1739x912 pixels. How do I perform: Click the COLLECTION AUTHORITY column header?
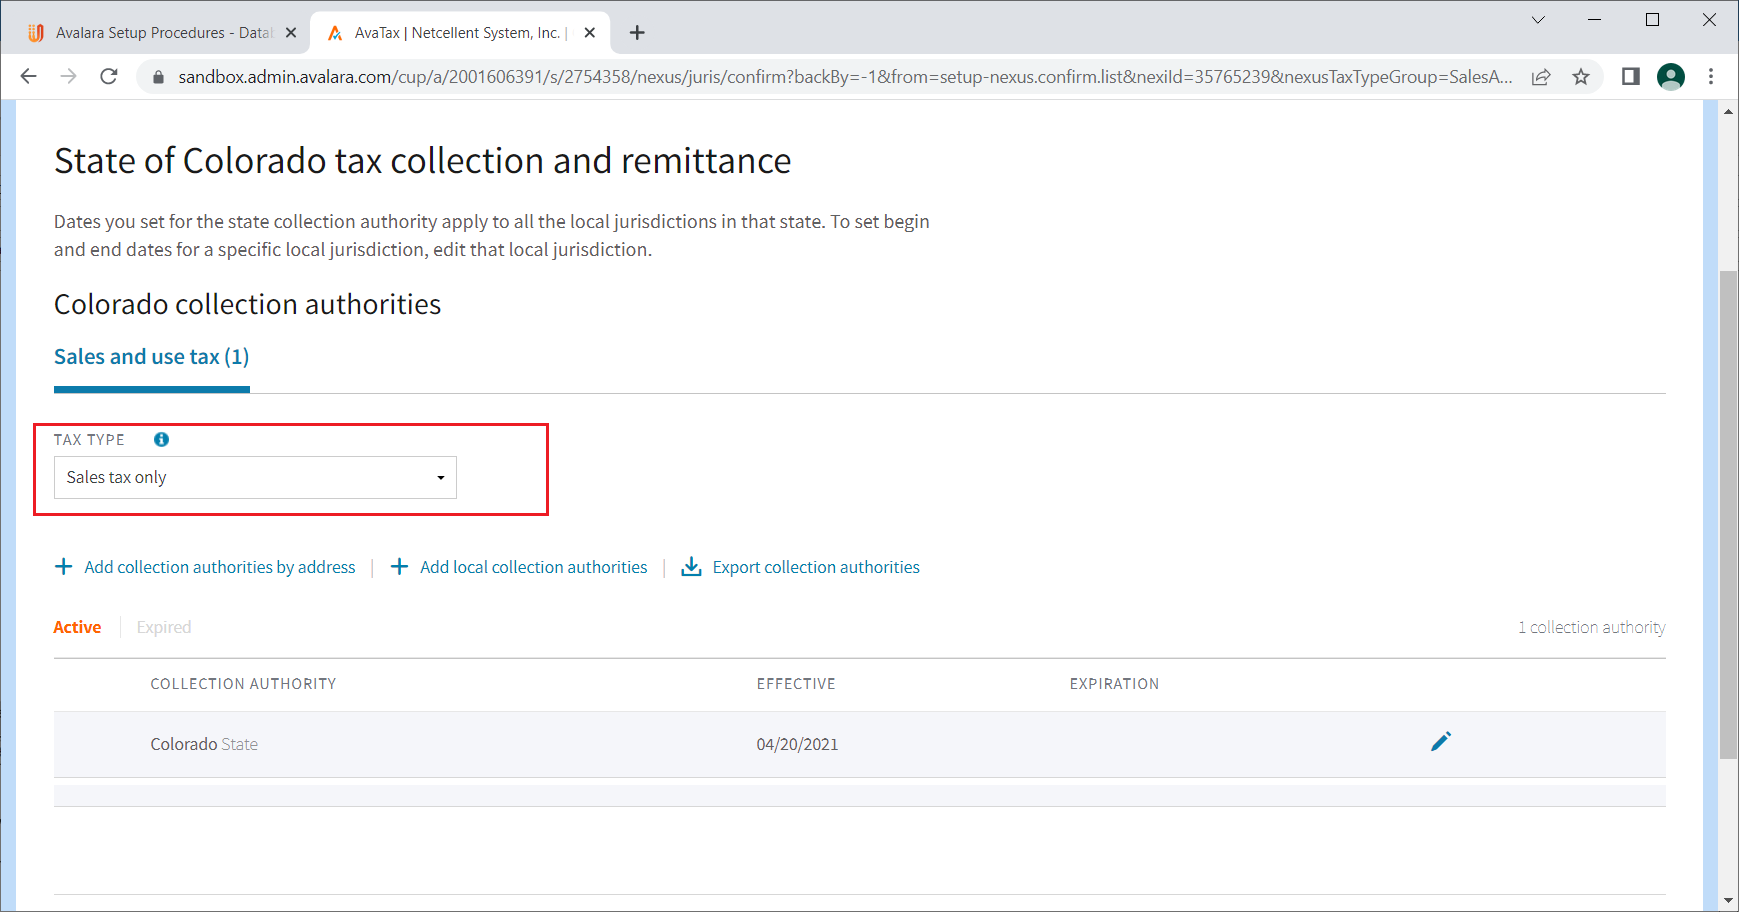click(x=243, y=684)
